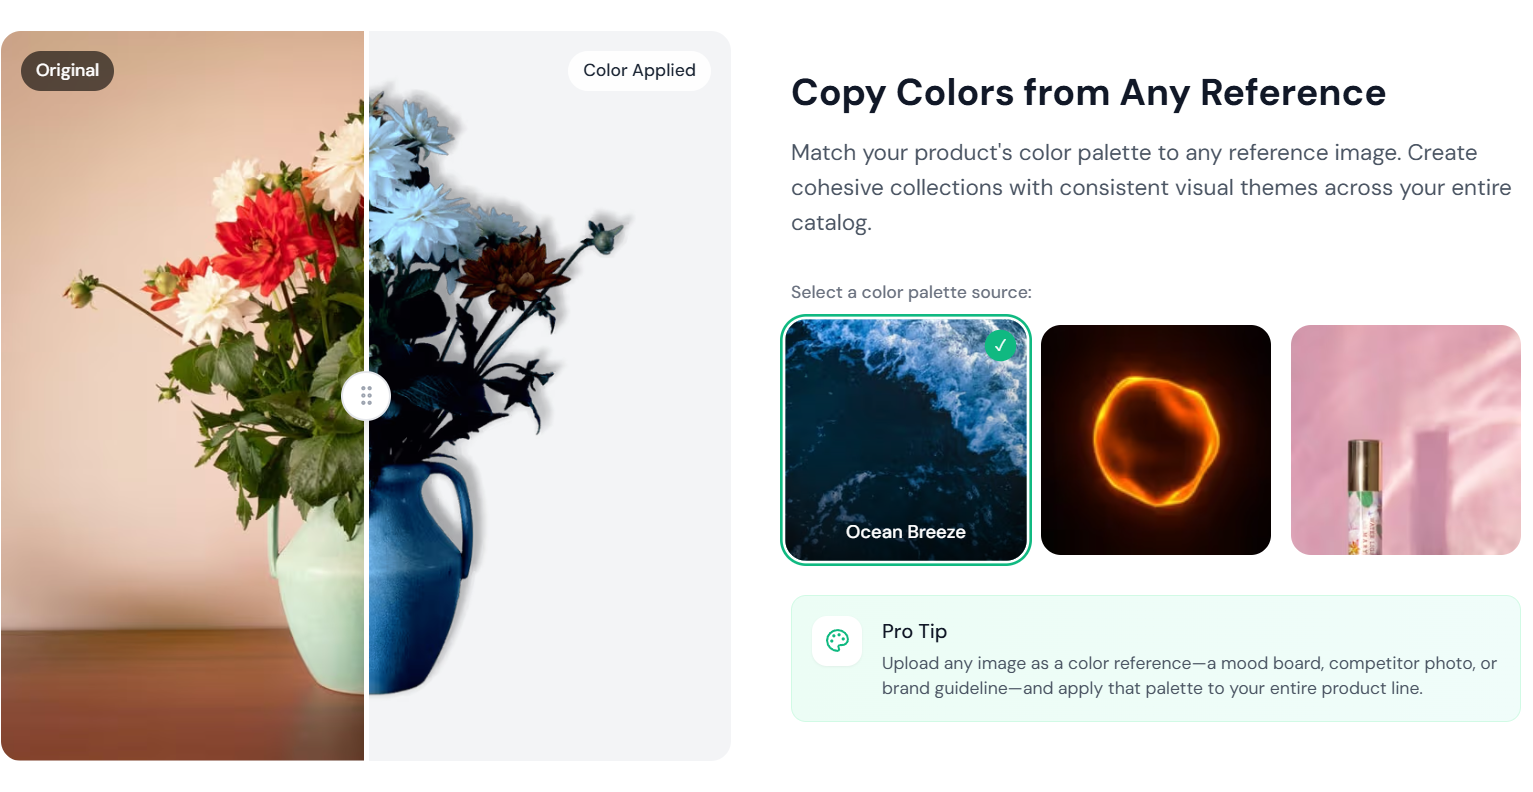The width and height of the screenshot is (1533, 792).
Task: Choose the glowing orange ring palette
Action: click(1156, 440)
